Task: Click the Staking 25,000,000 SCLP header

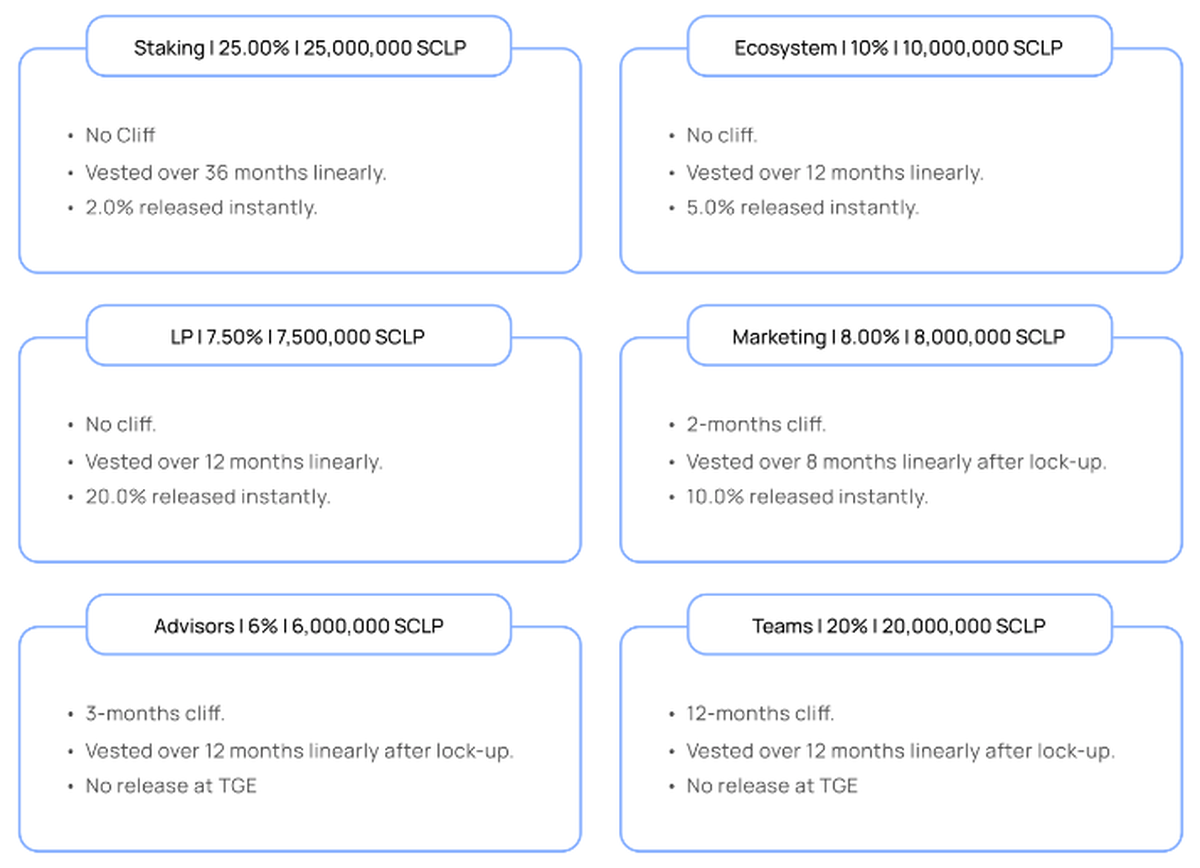Action: (x=299, y=47)
